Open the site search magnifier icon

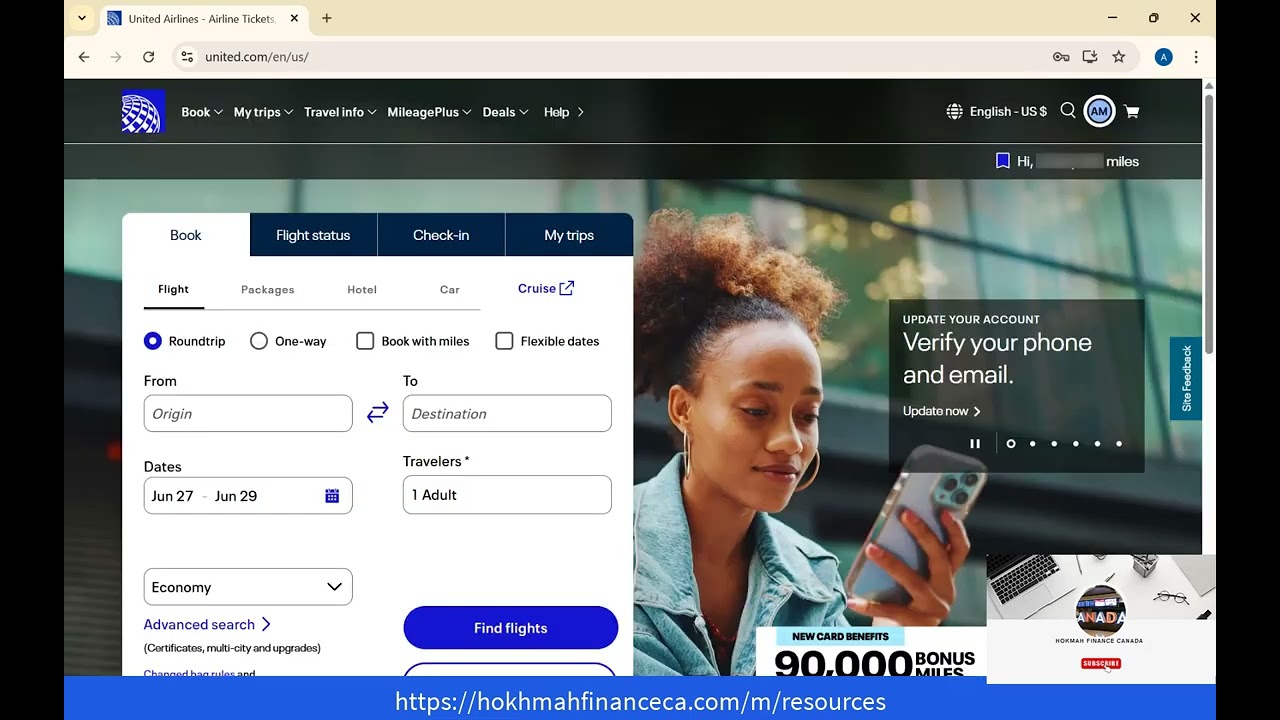click(1068, 111)
